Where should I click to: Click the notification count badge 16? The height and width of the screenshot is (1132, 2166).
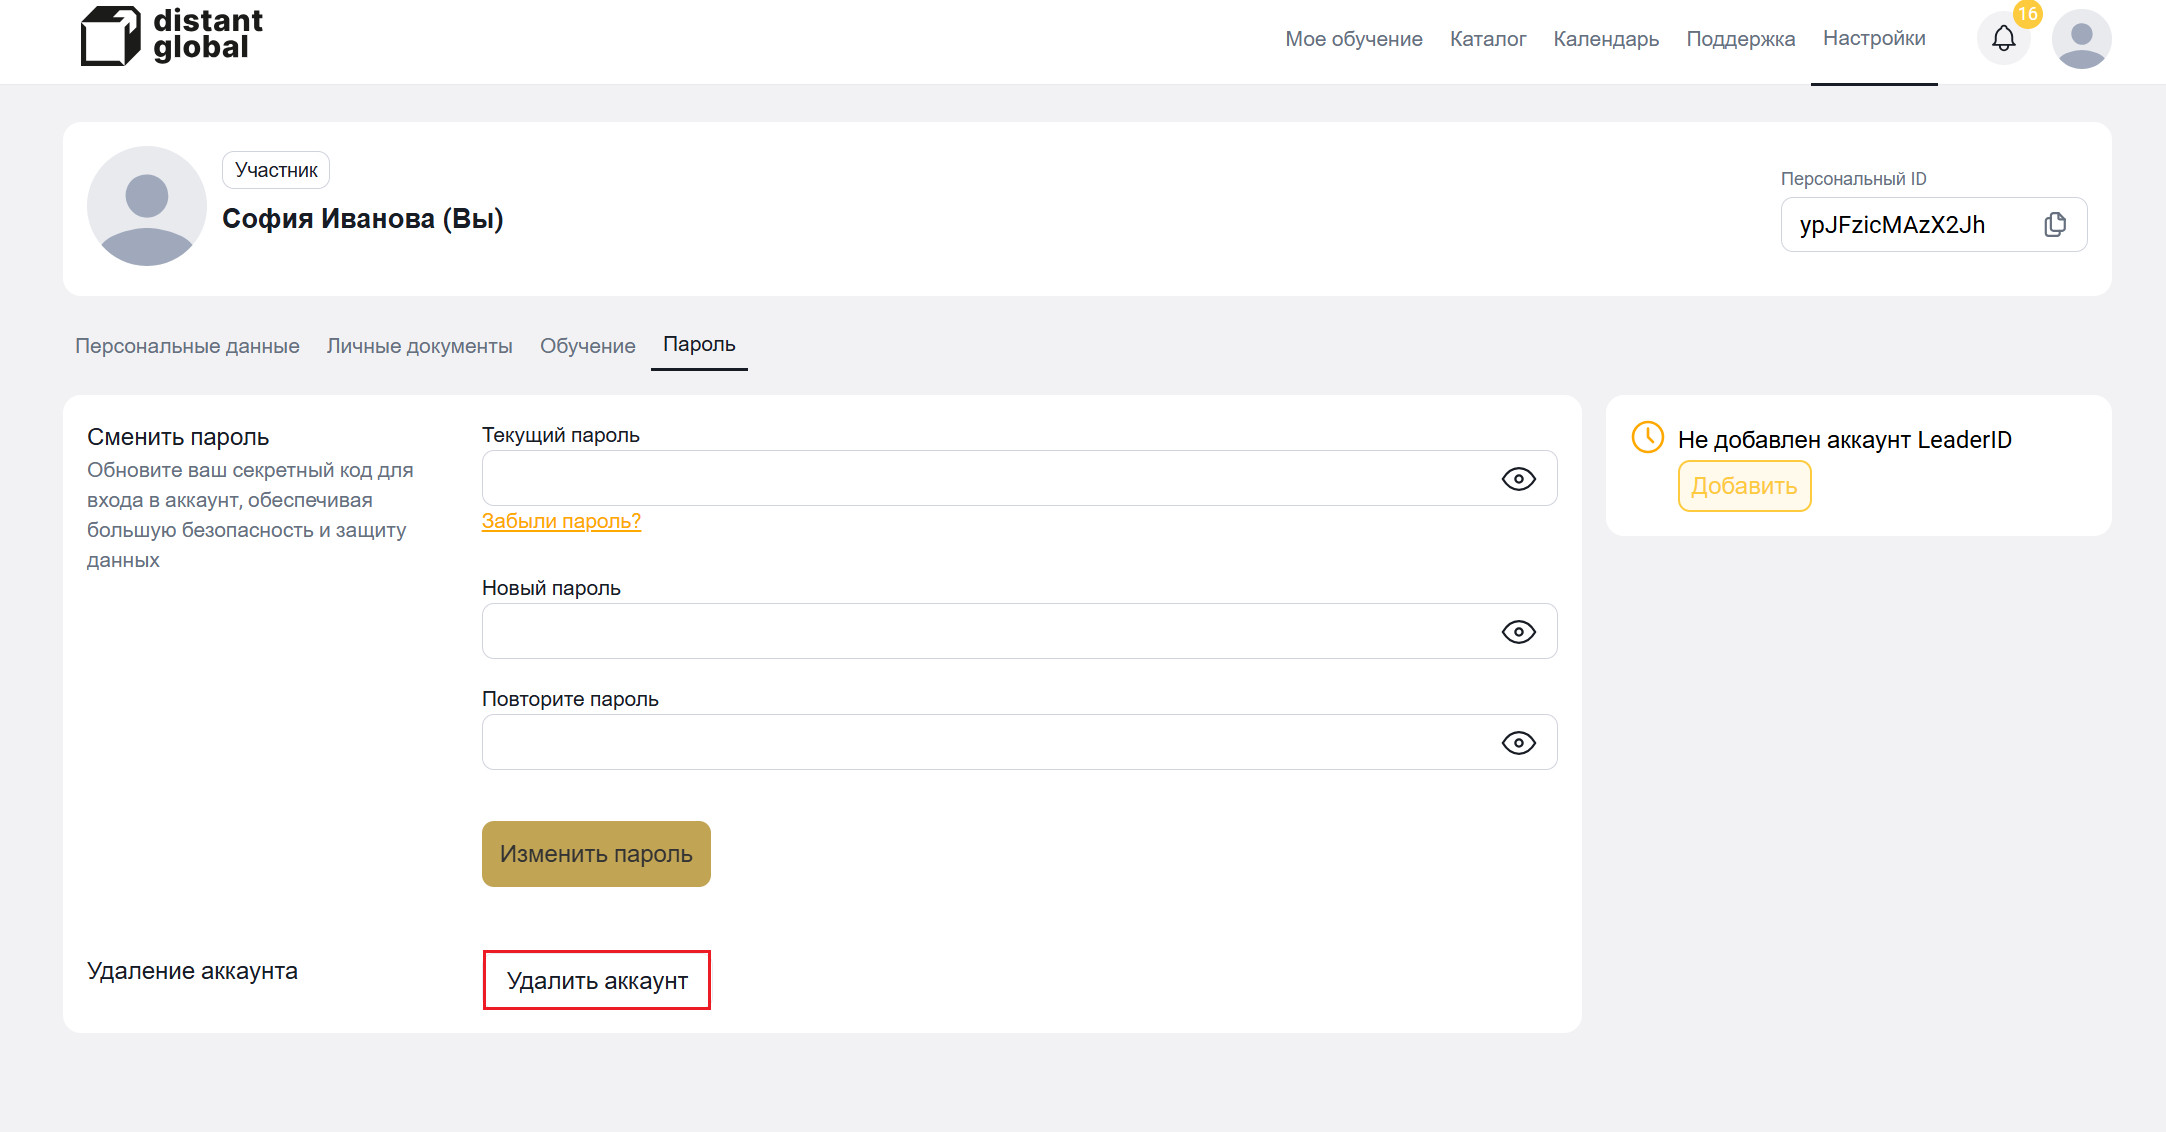pos(2027,14)
